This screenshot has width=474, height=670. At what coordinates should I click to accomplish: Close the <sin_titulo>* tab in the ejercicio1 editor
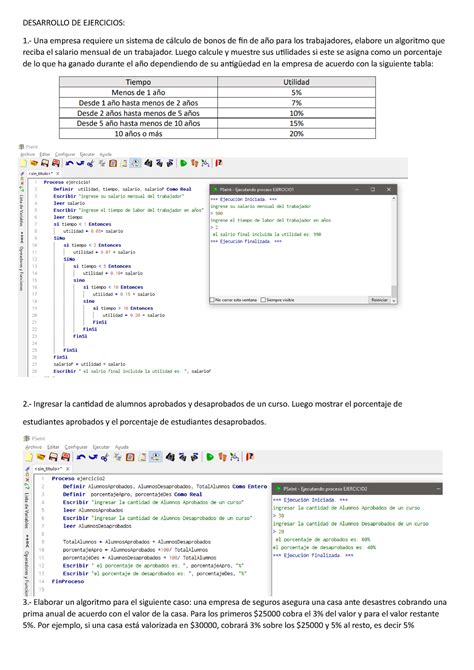(58, 173)
